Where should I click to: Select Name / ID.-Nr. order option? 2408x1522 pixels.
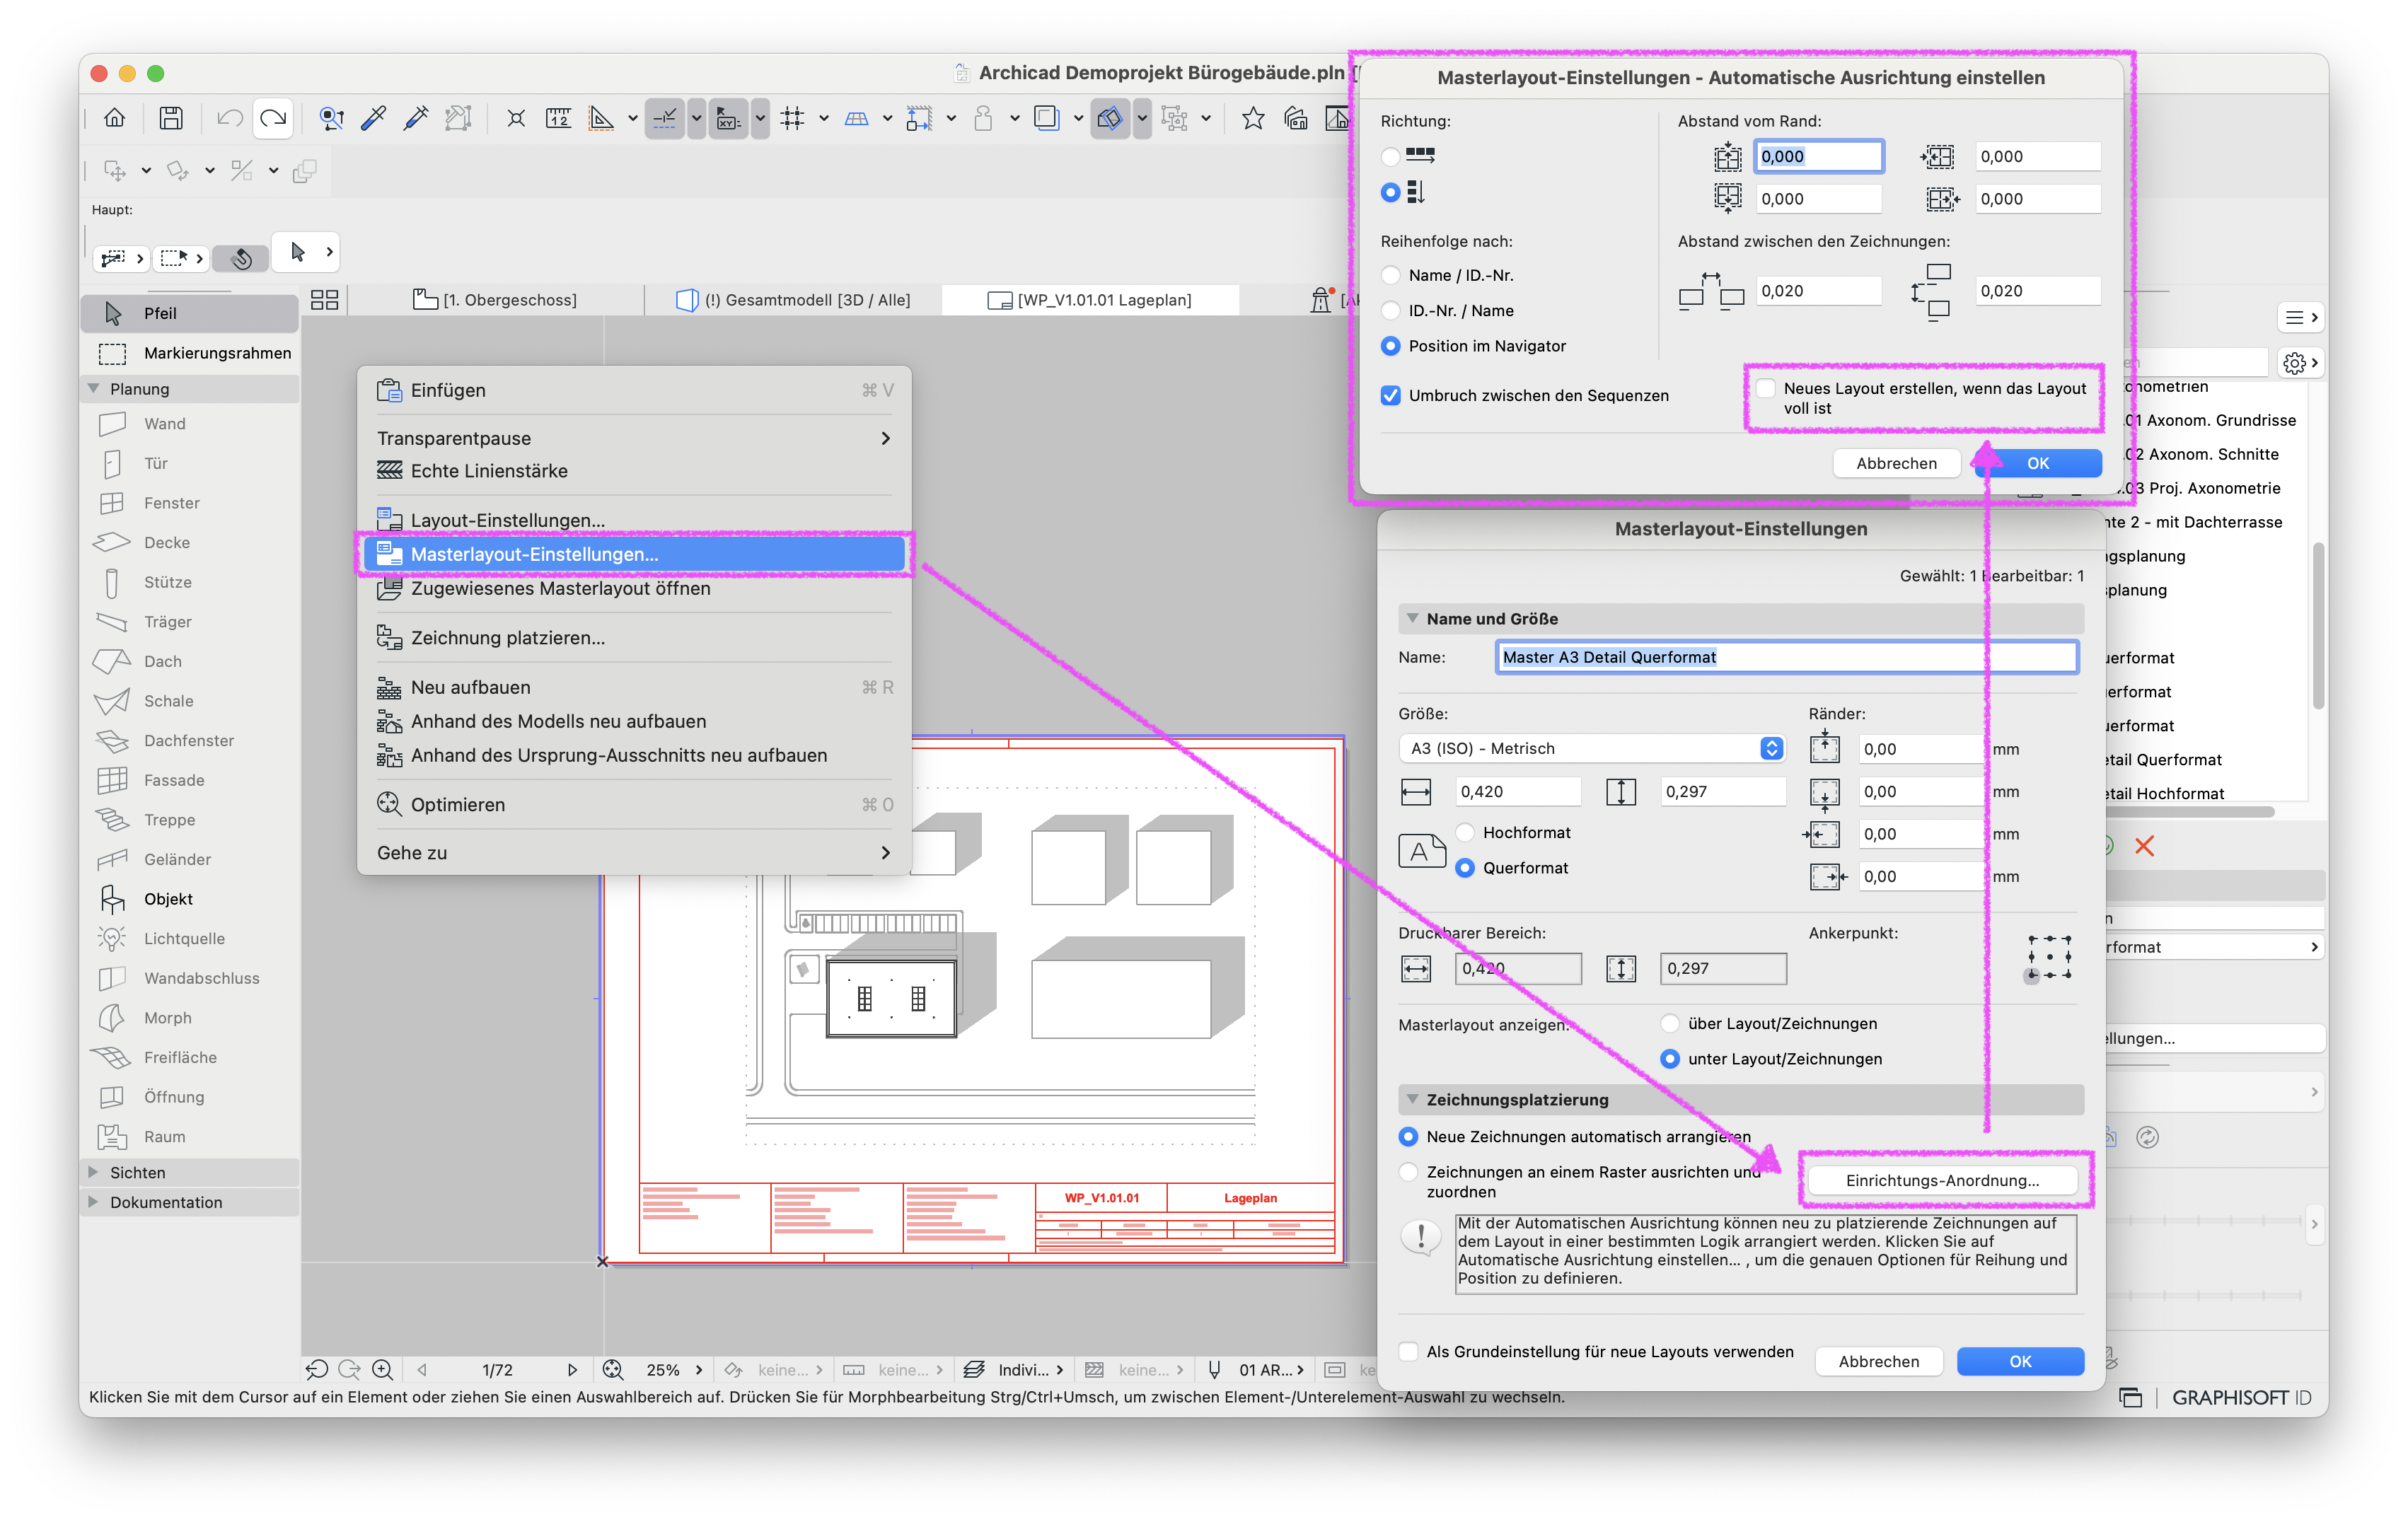[1390, 275]
